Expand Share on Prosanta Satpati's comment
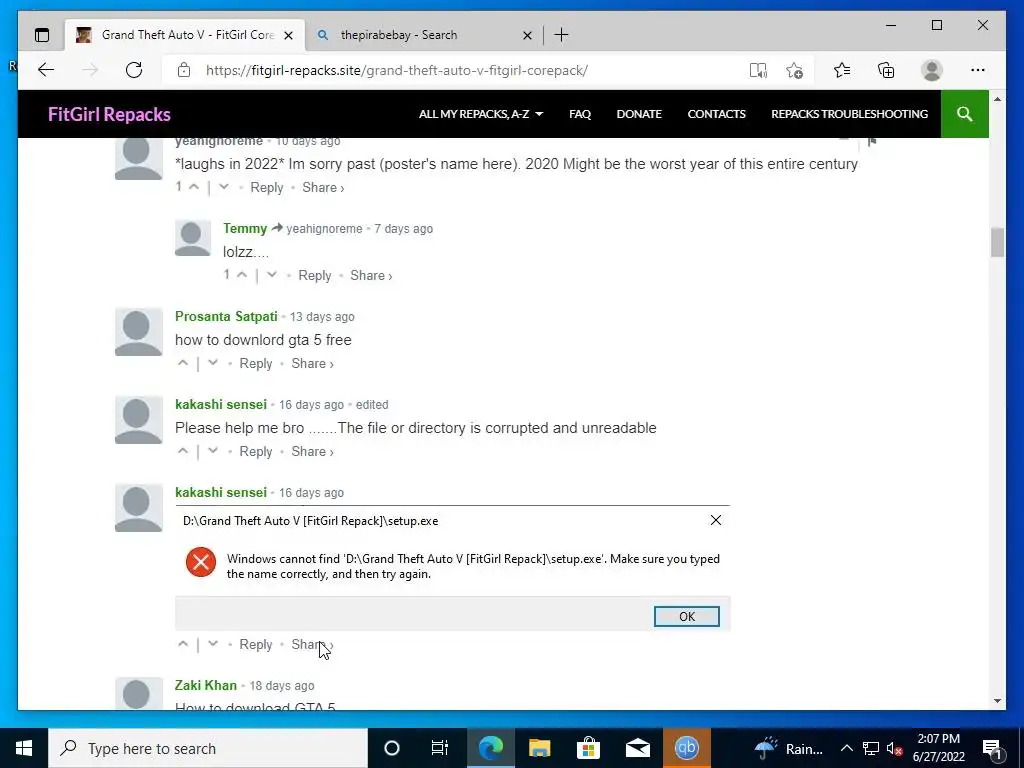1024x768 pixels. (312, 363)
